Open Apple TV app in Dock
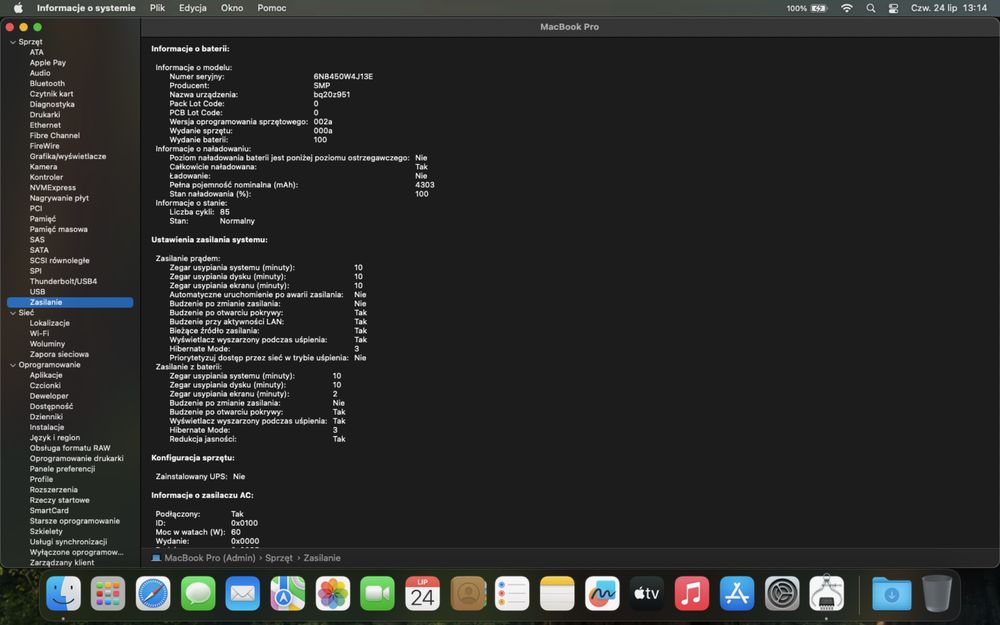Screen dimensions: 1000x625 [647, 594]
